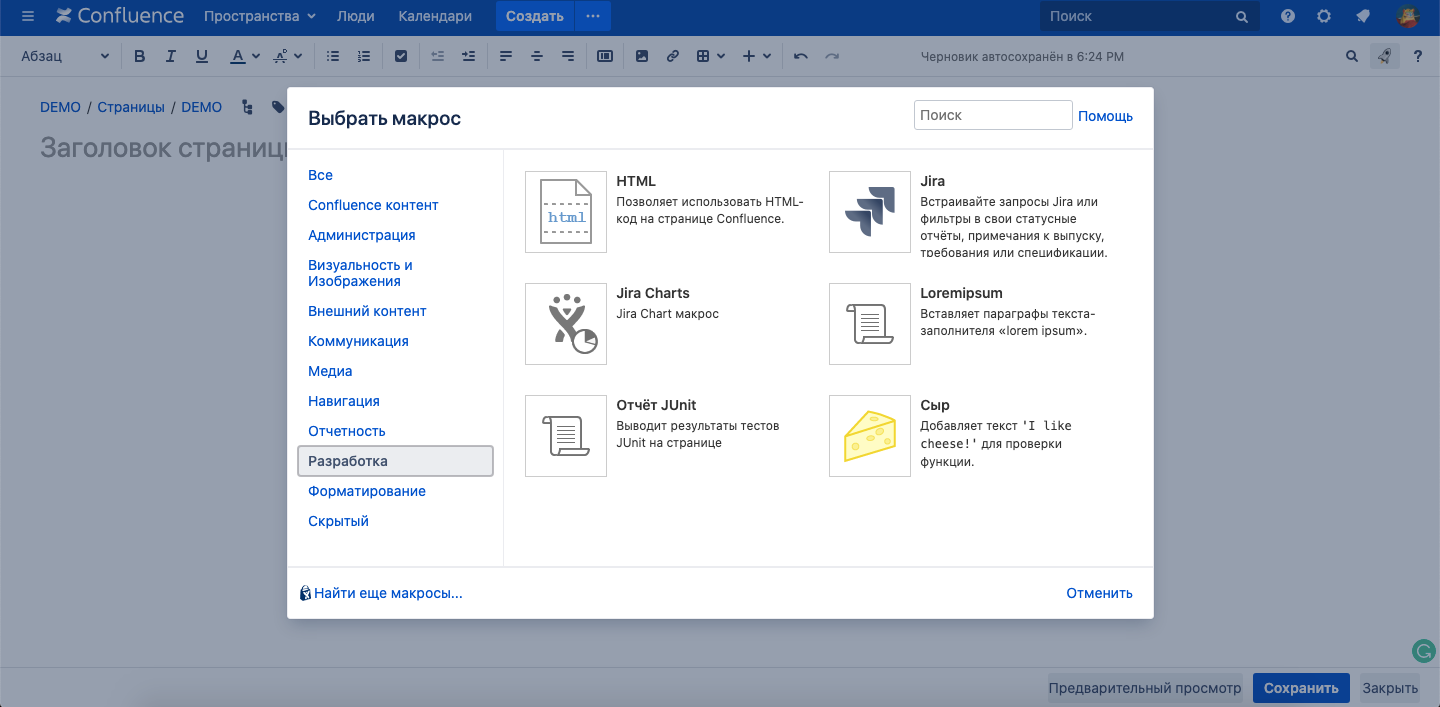This screenshot has height=707, width=1440.
Task: Open the user avatar profile menu
Action: point(1407,16)
